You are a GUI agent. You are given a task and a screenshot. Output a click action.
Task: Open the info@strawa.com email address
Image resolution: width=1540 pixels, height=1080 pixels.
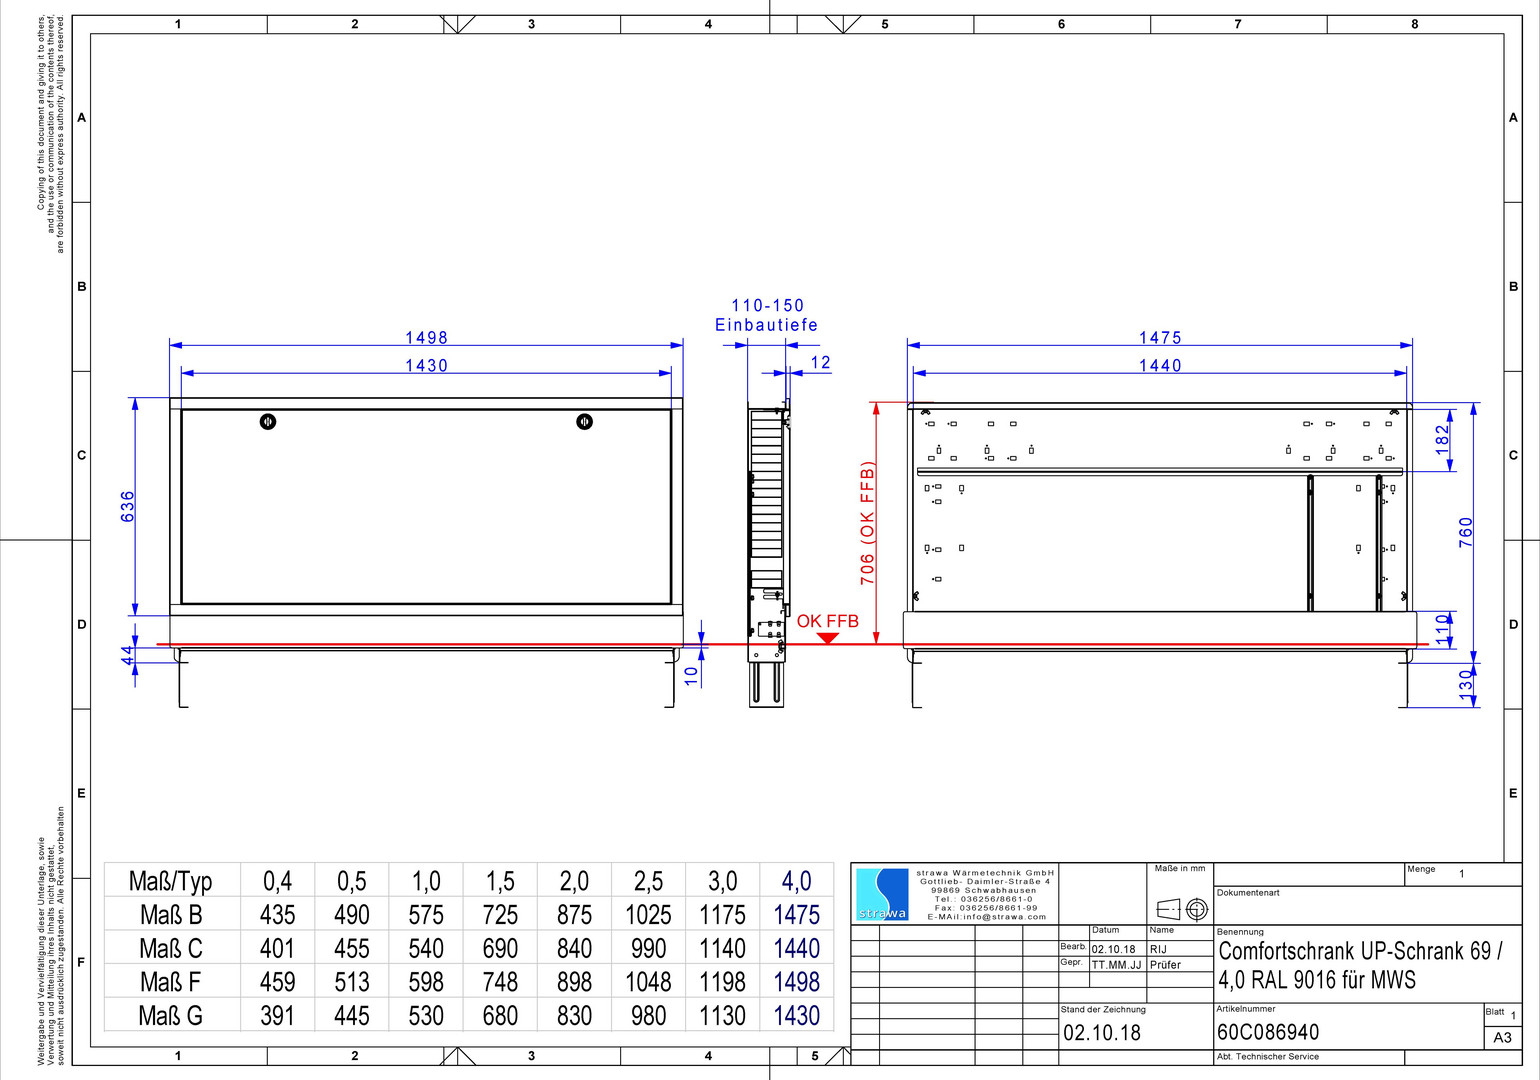pos(987,916)
